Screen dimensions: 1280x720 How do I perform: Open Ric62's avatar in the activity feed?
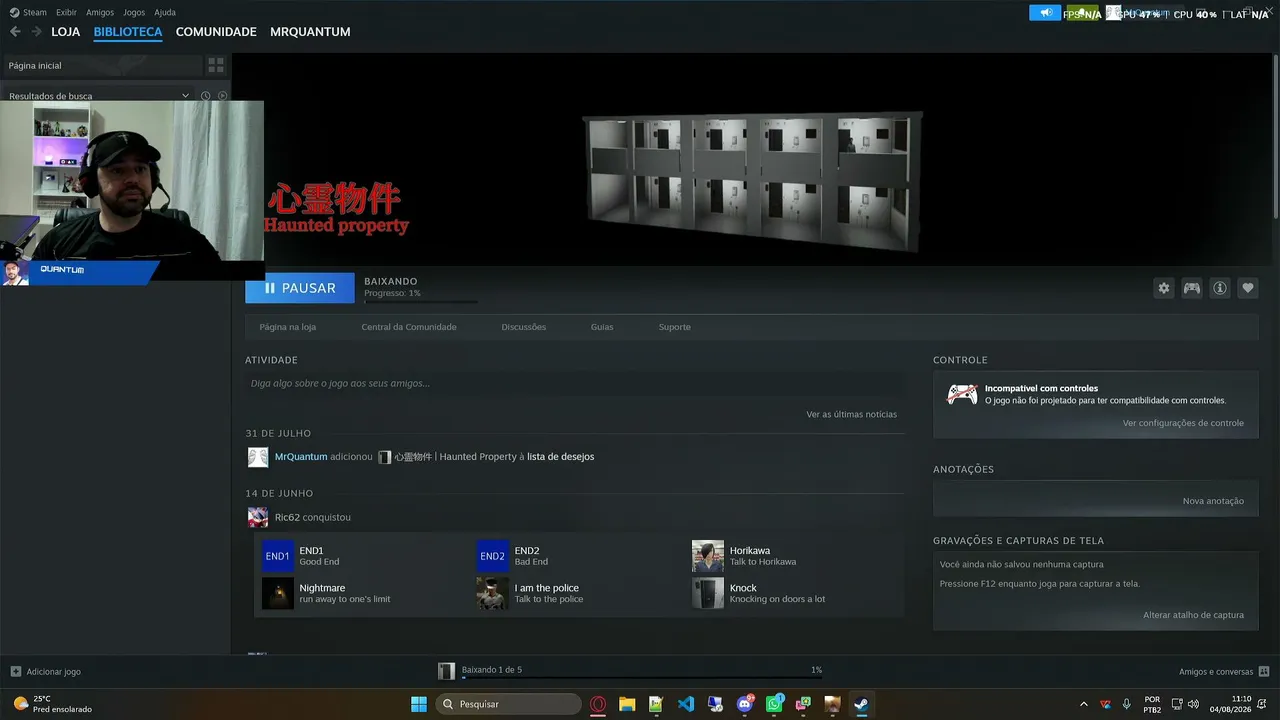click(x=258, y=517)
